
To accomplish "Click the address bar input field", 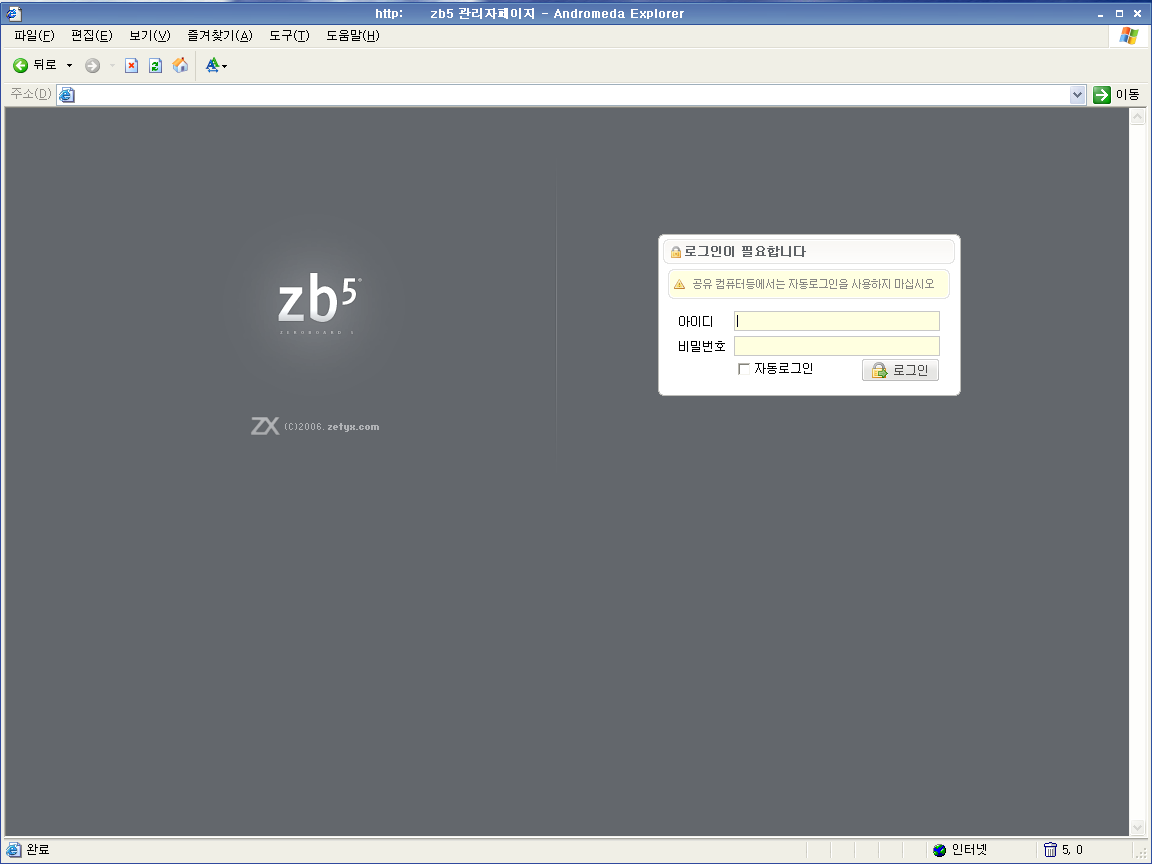I will (x=573, y=95).
